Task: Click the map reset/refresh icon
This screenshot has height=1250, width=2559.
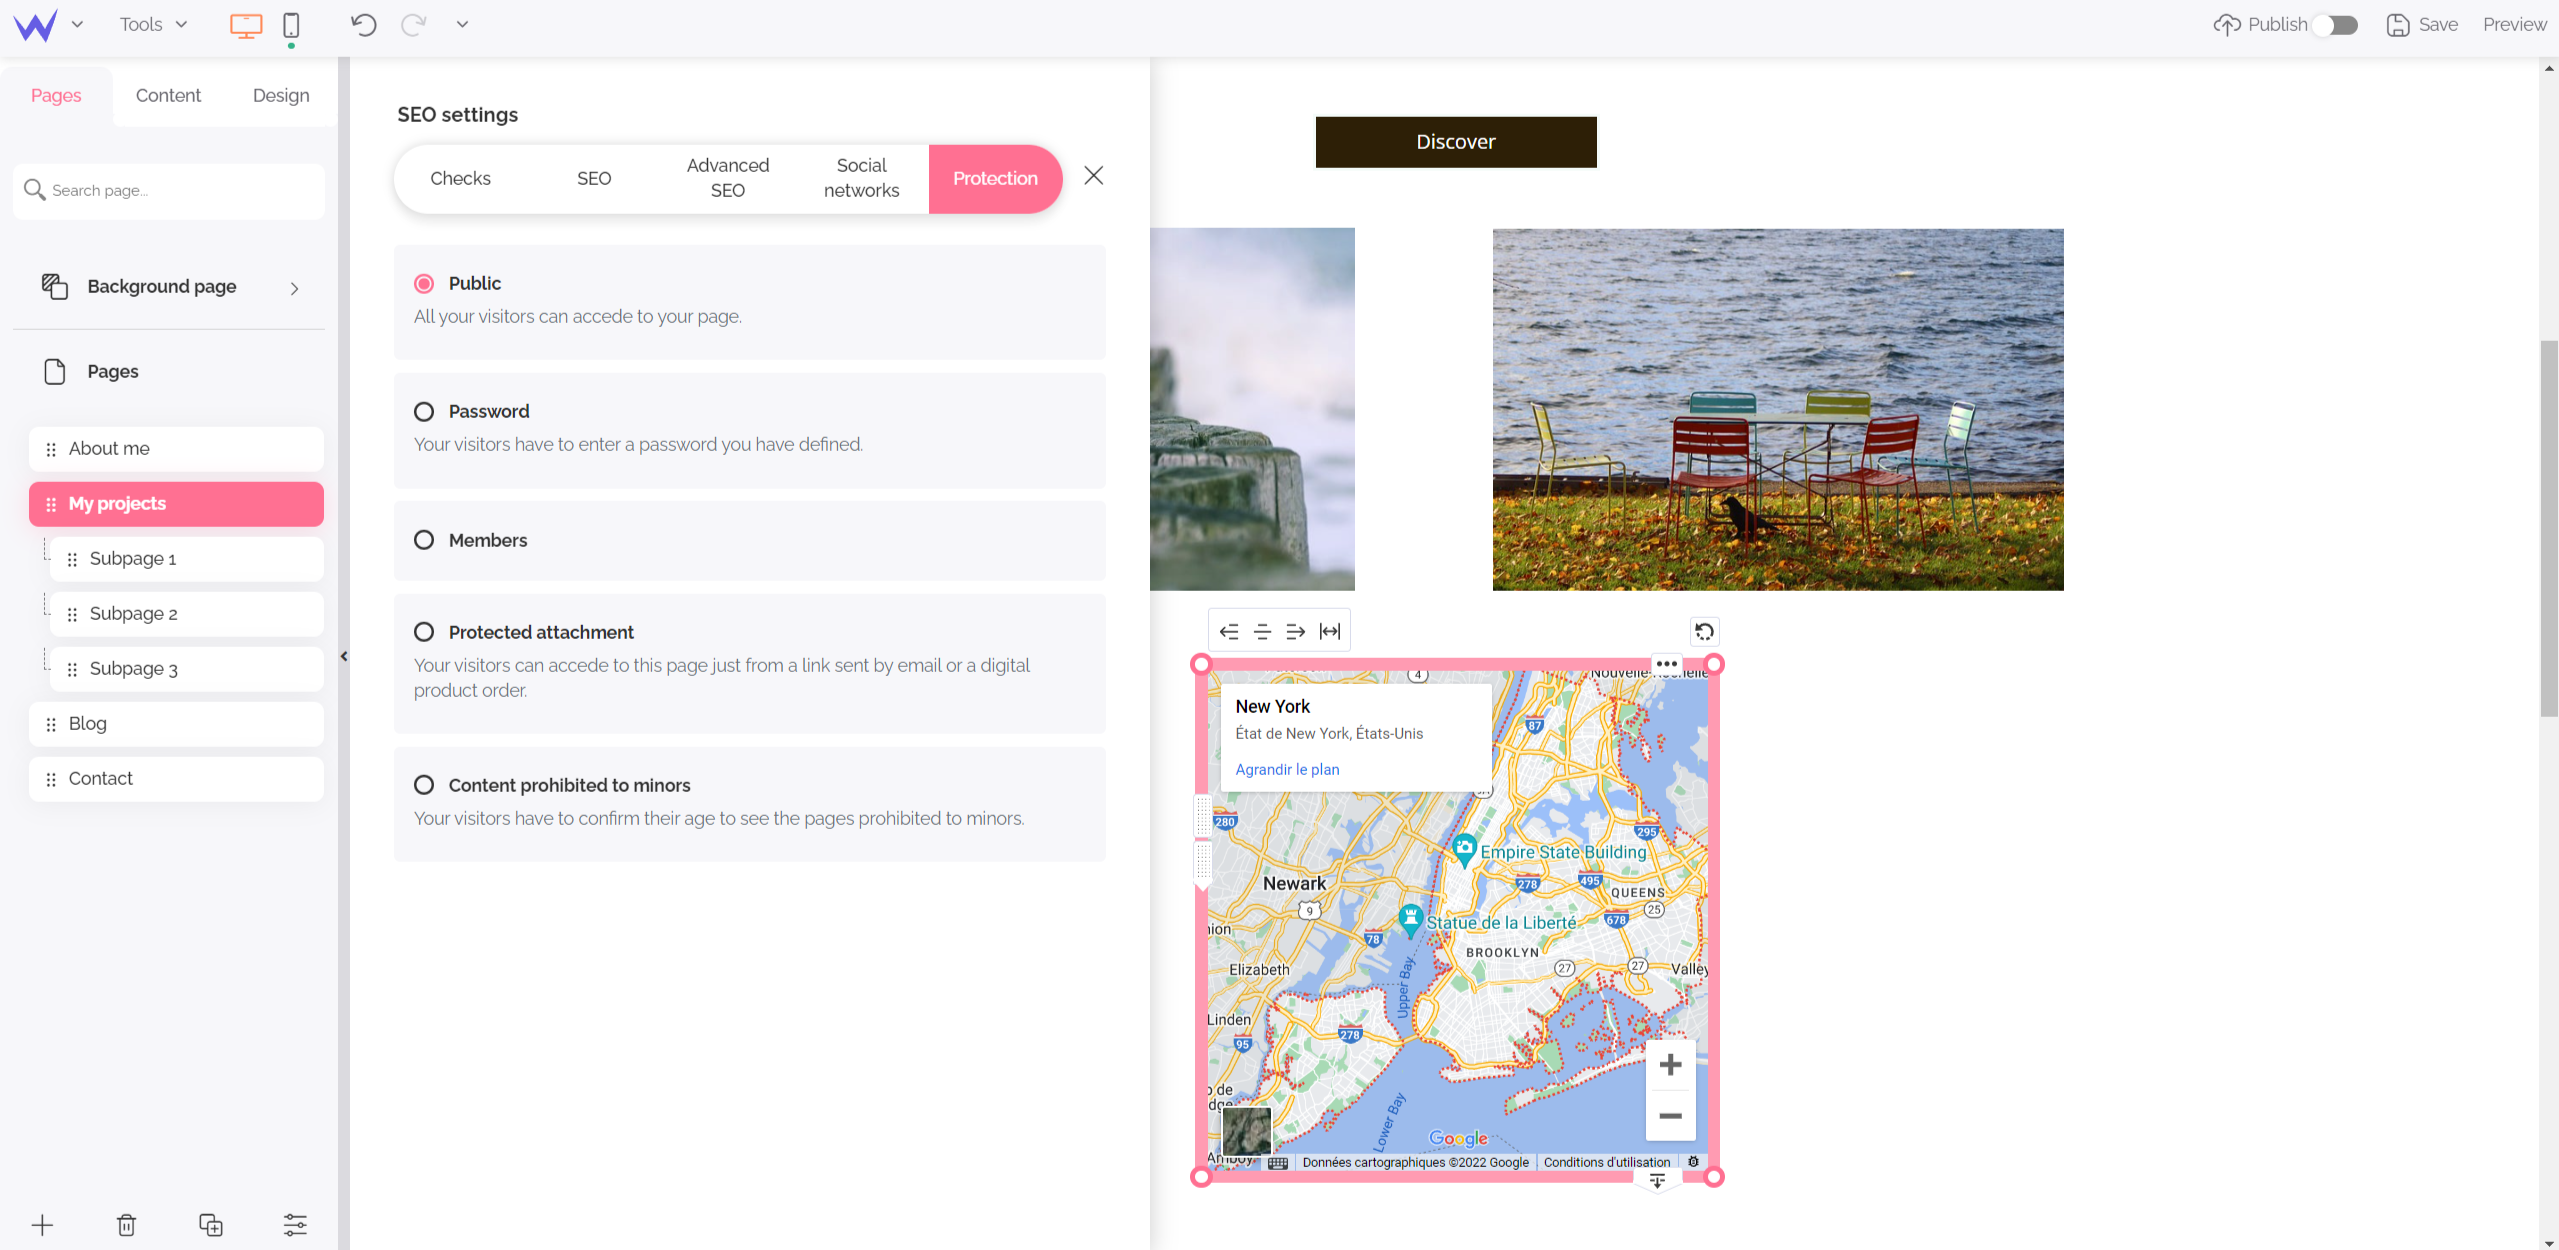Action: point(1704,632)
